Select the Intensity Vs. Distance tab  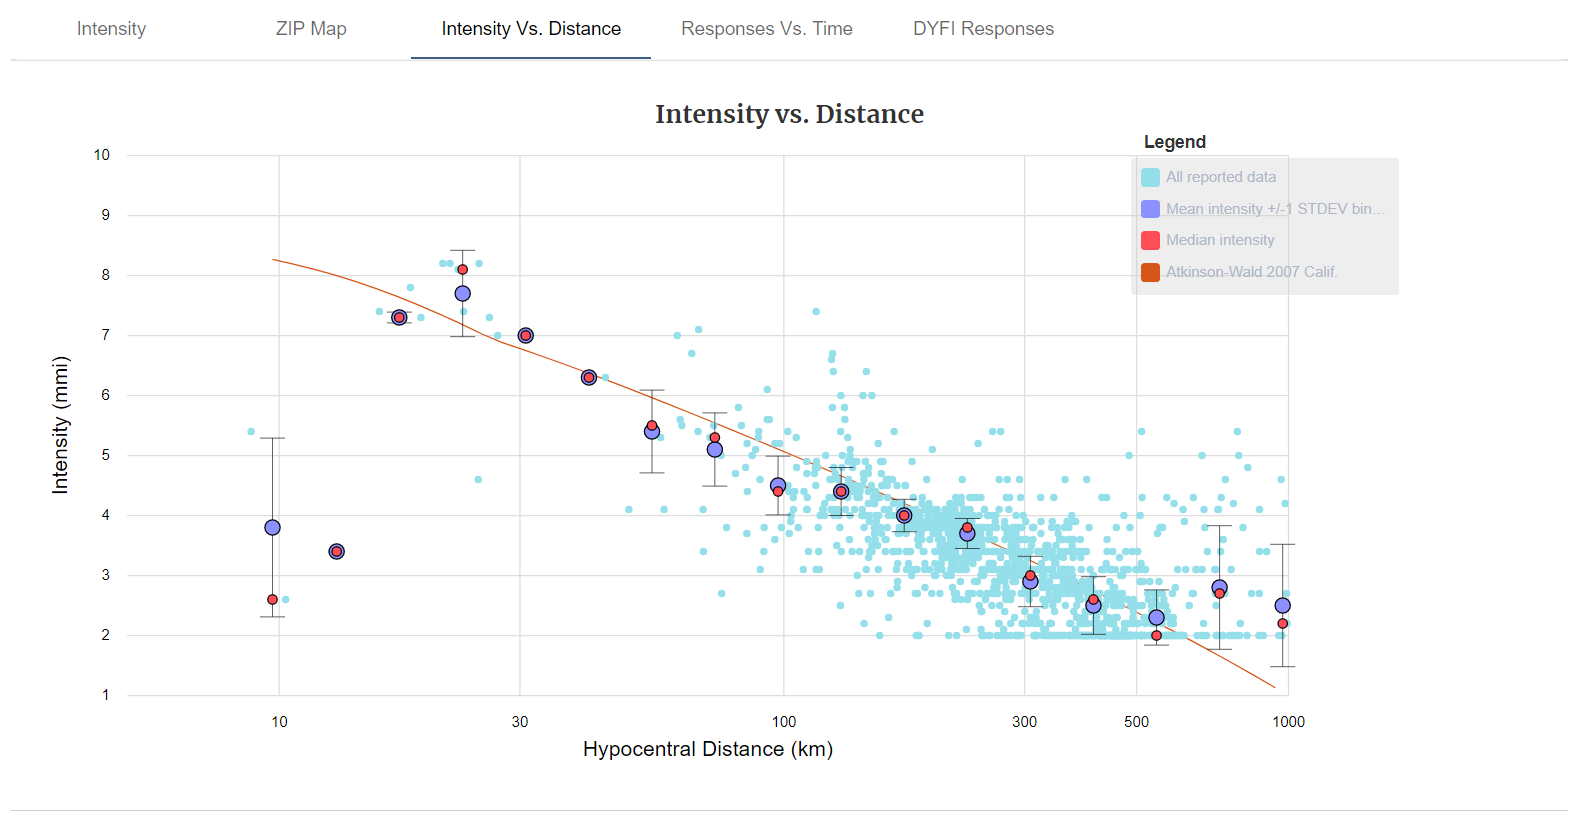pyautogui.click(x=531, y=29)
